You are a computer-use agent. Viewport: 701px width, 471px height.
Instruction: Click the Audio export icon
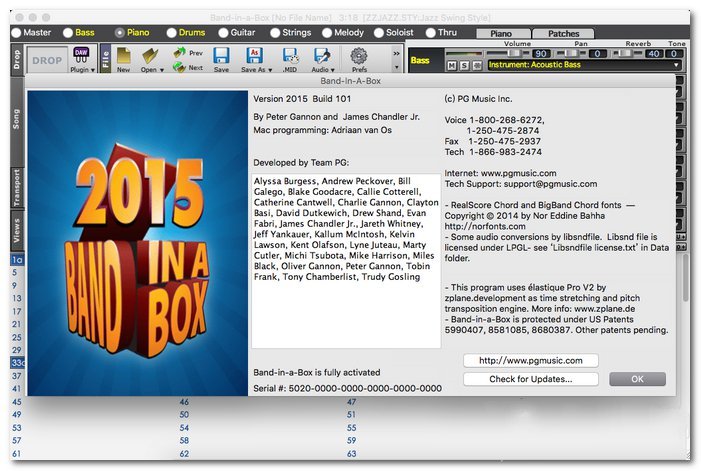point(322,56)
